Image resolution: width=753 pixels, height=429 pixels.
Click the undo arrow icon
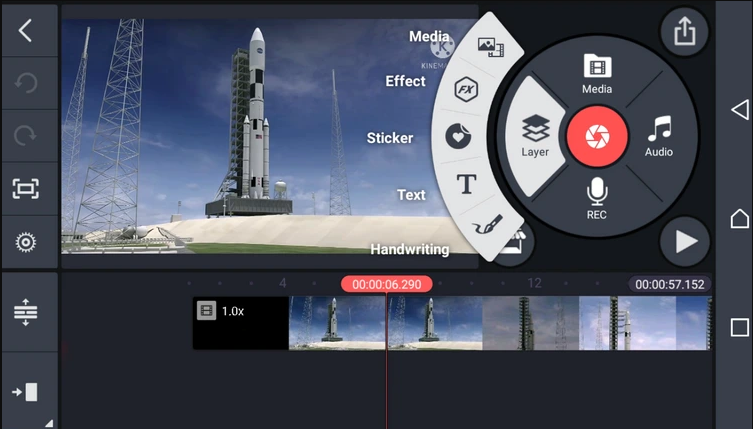coord(26,83)
